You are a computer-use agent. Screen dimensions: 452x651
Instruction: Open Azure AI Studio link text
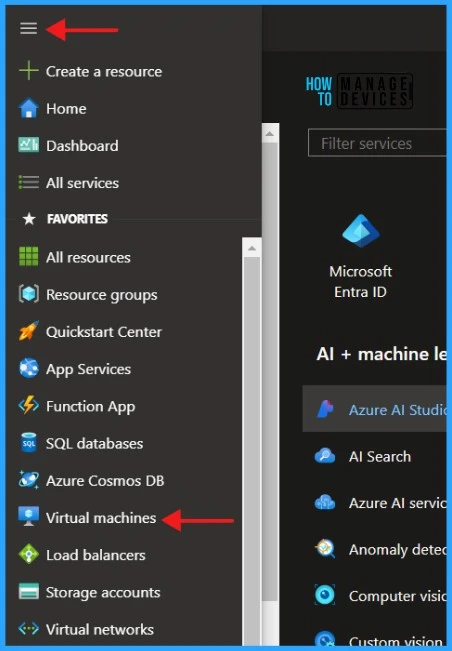click(397, 410)
